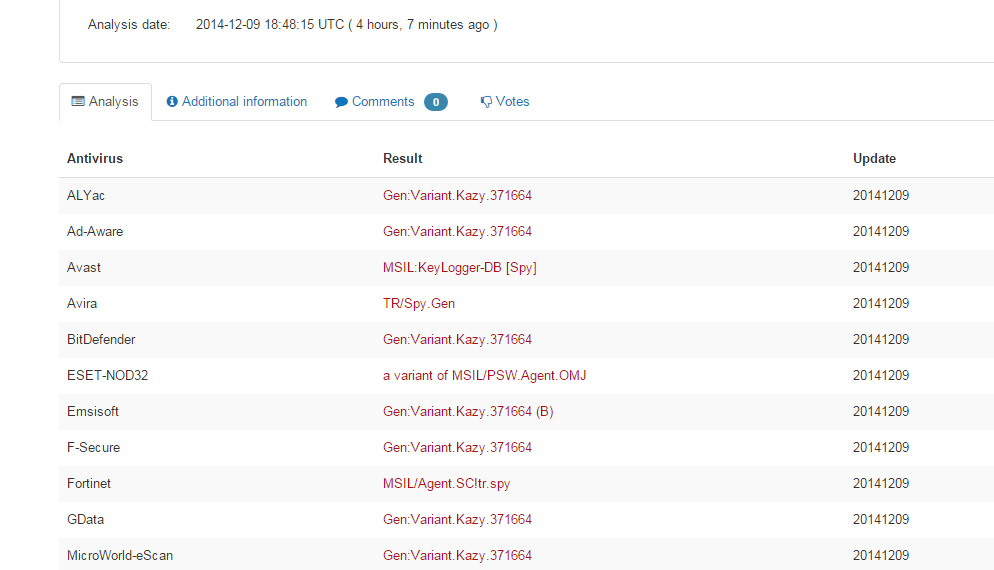Viewport: 994px width, 570px height.
Task: Click the Analysis date label
Action: (129, 25)
